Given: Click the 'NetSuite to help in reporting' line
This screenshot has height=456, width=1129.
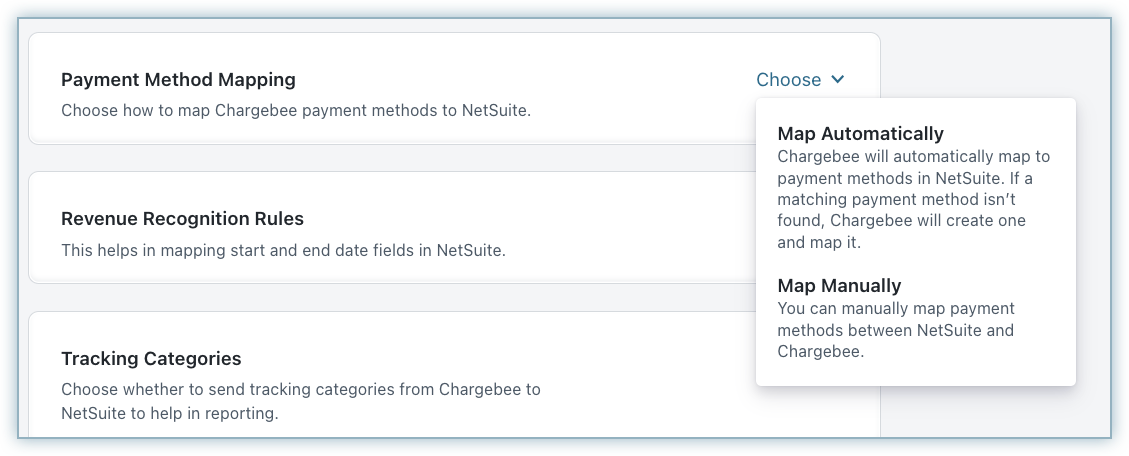Looking at the screenshot, I should (x=167, y=412).
